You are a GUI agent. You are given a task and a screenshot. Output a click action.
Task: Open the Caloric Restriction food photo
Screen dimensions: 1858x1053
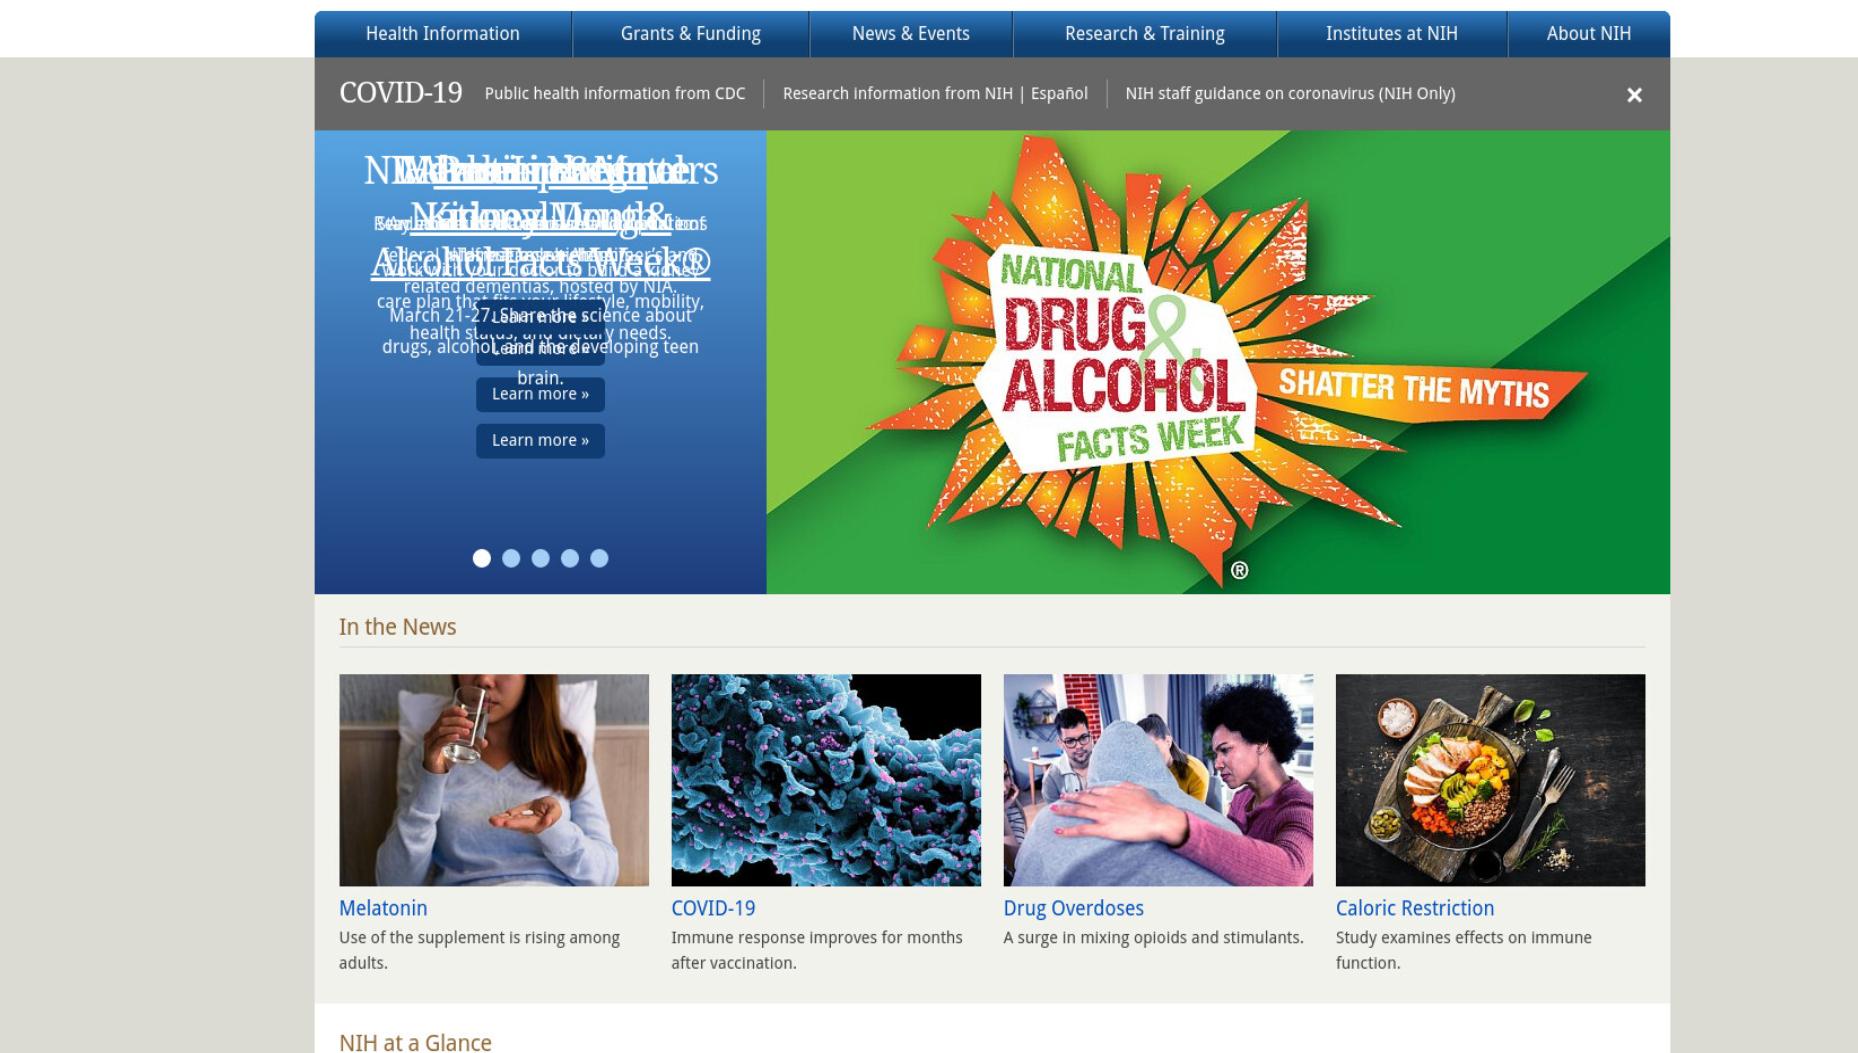click(x=1490, y=780)
